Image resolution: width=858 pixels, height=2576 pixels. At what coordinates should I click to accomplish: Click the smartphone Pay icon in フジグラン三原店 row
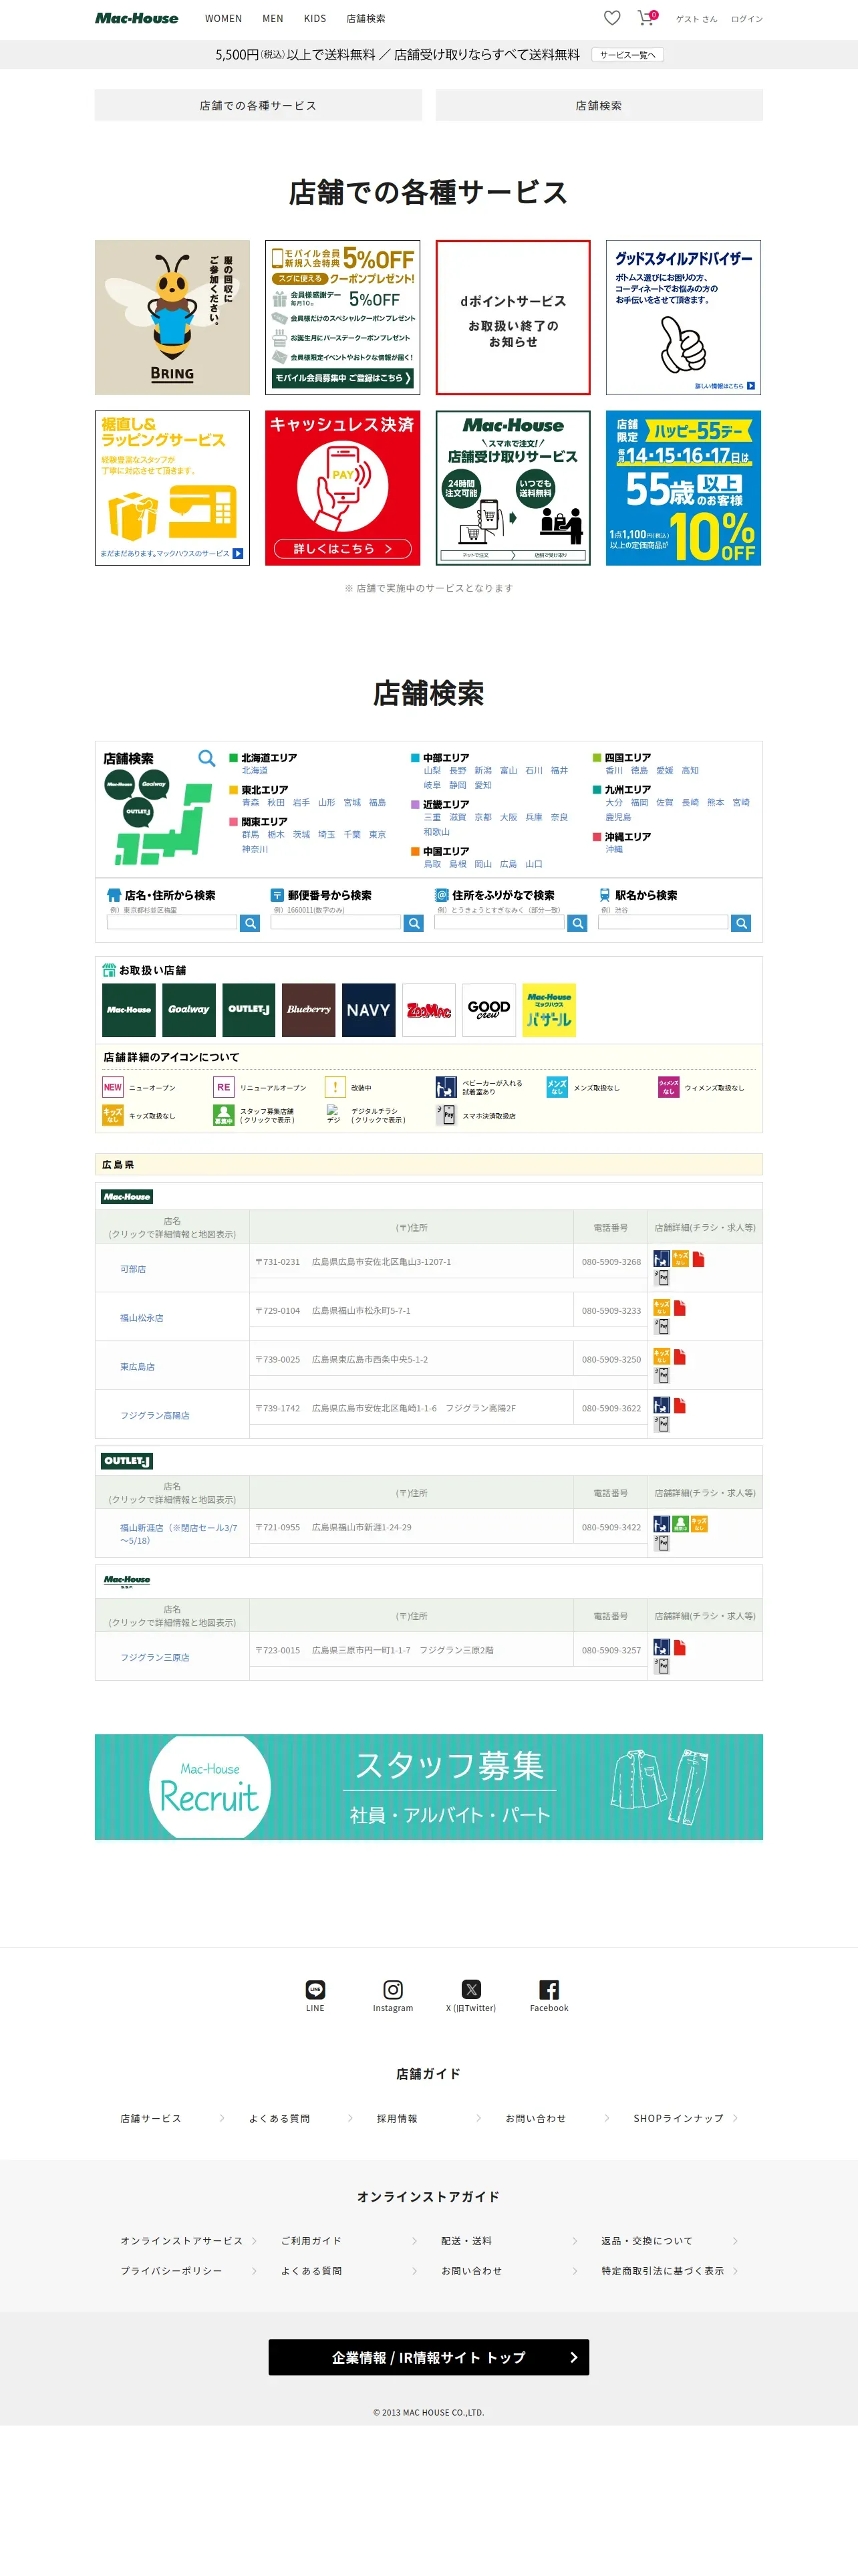661,1666
